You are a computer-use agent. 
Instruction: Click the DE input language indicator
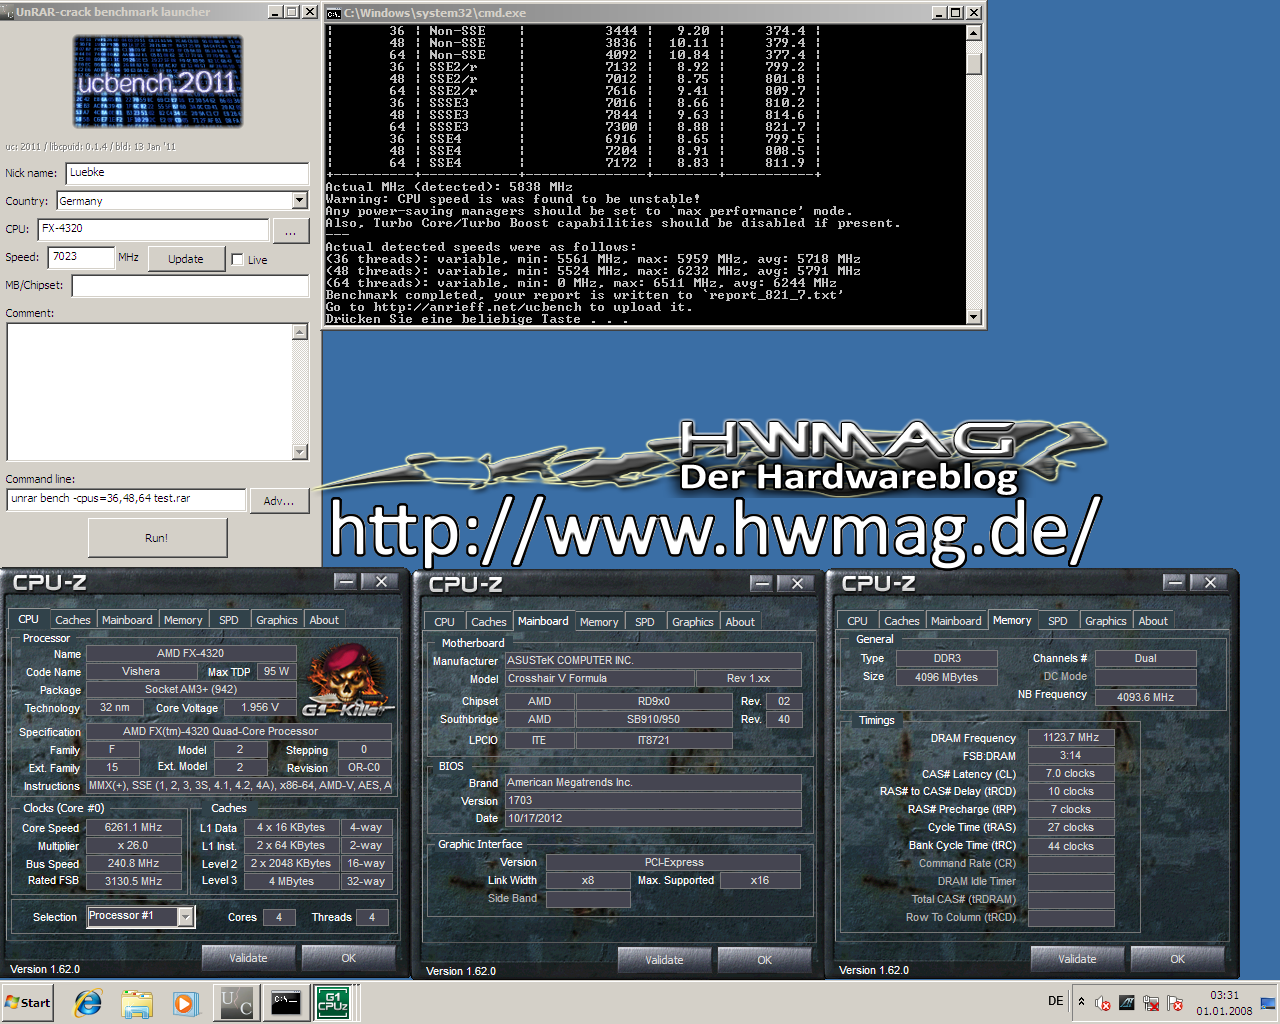coord(1056,1001)
